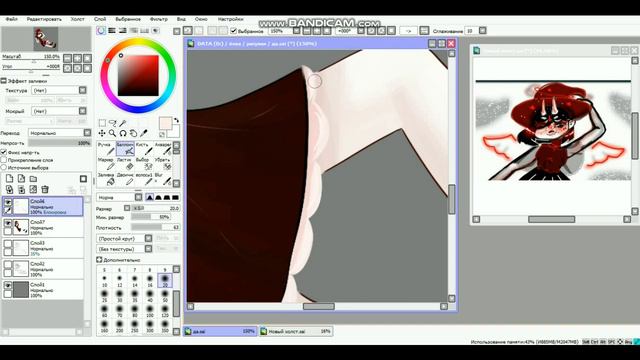Open the Холст menu
Image resolution: width=640 pixels, height=360 pixels.
point(78,19)
